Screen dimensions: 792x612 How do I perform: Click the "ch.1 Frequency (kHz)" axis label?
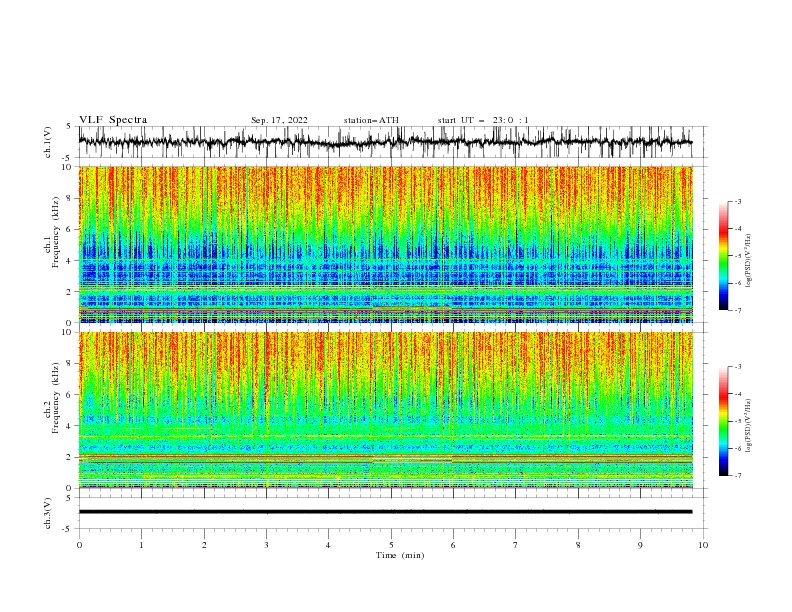(52, 232)
